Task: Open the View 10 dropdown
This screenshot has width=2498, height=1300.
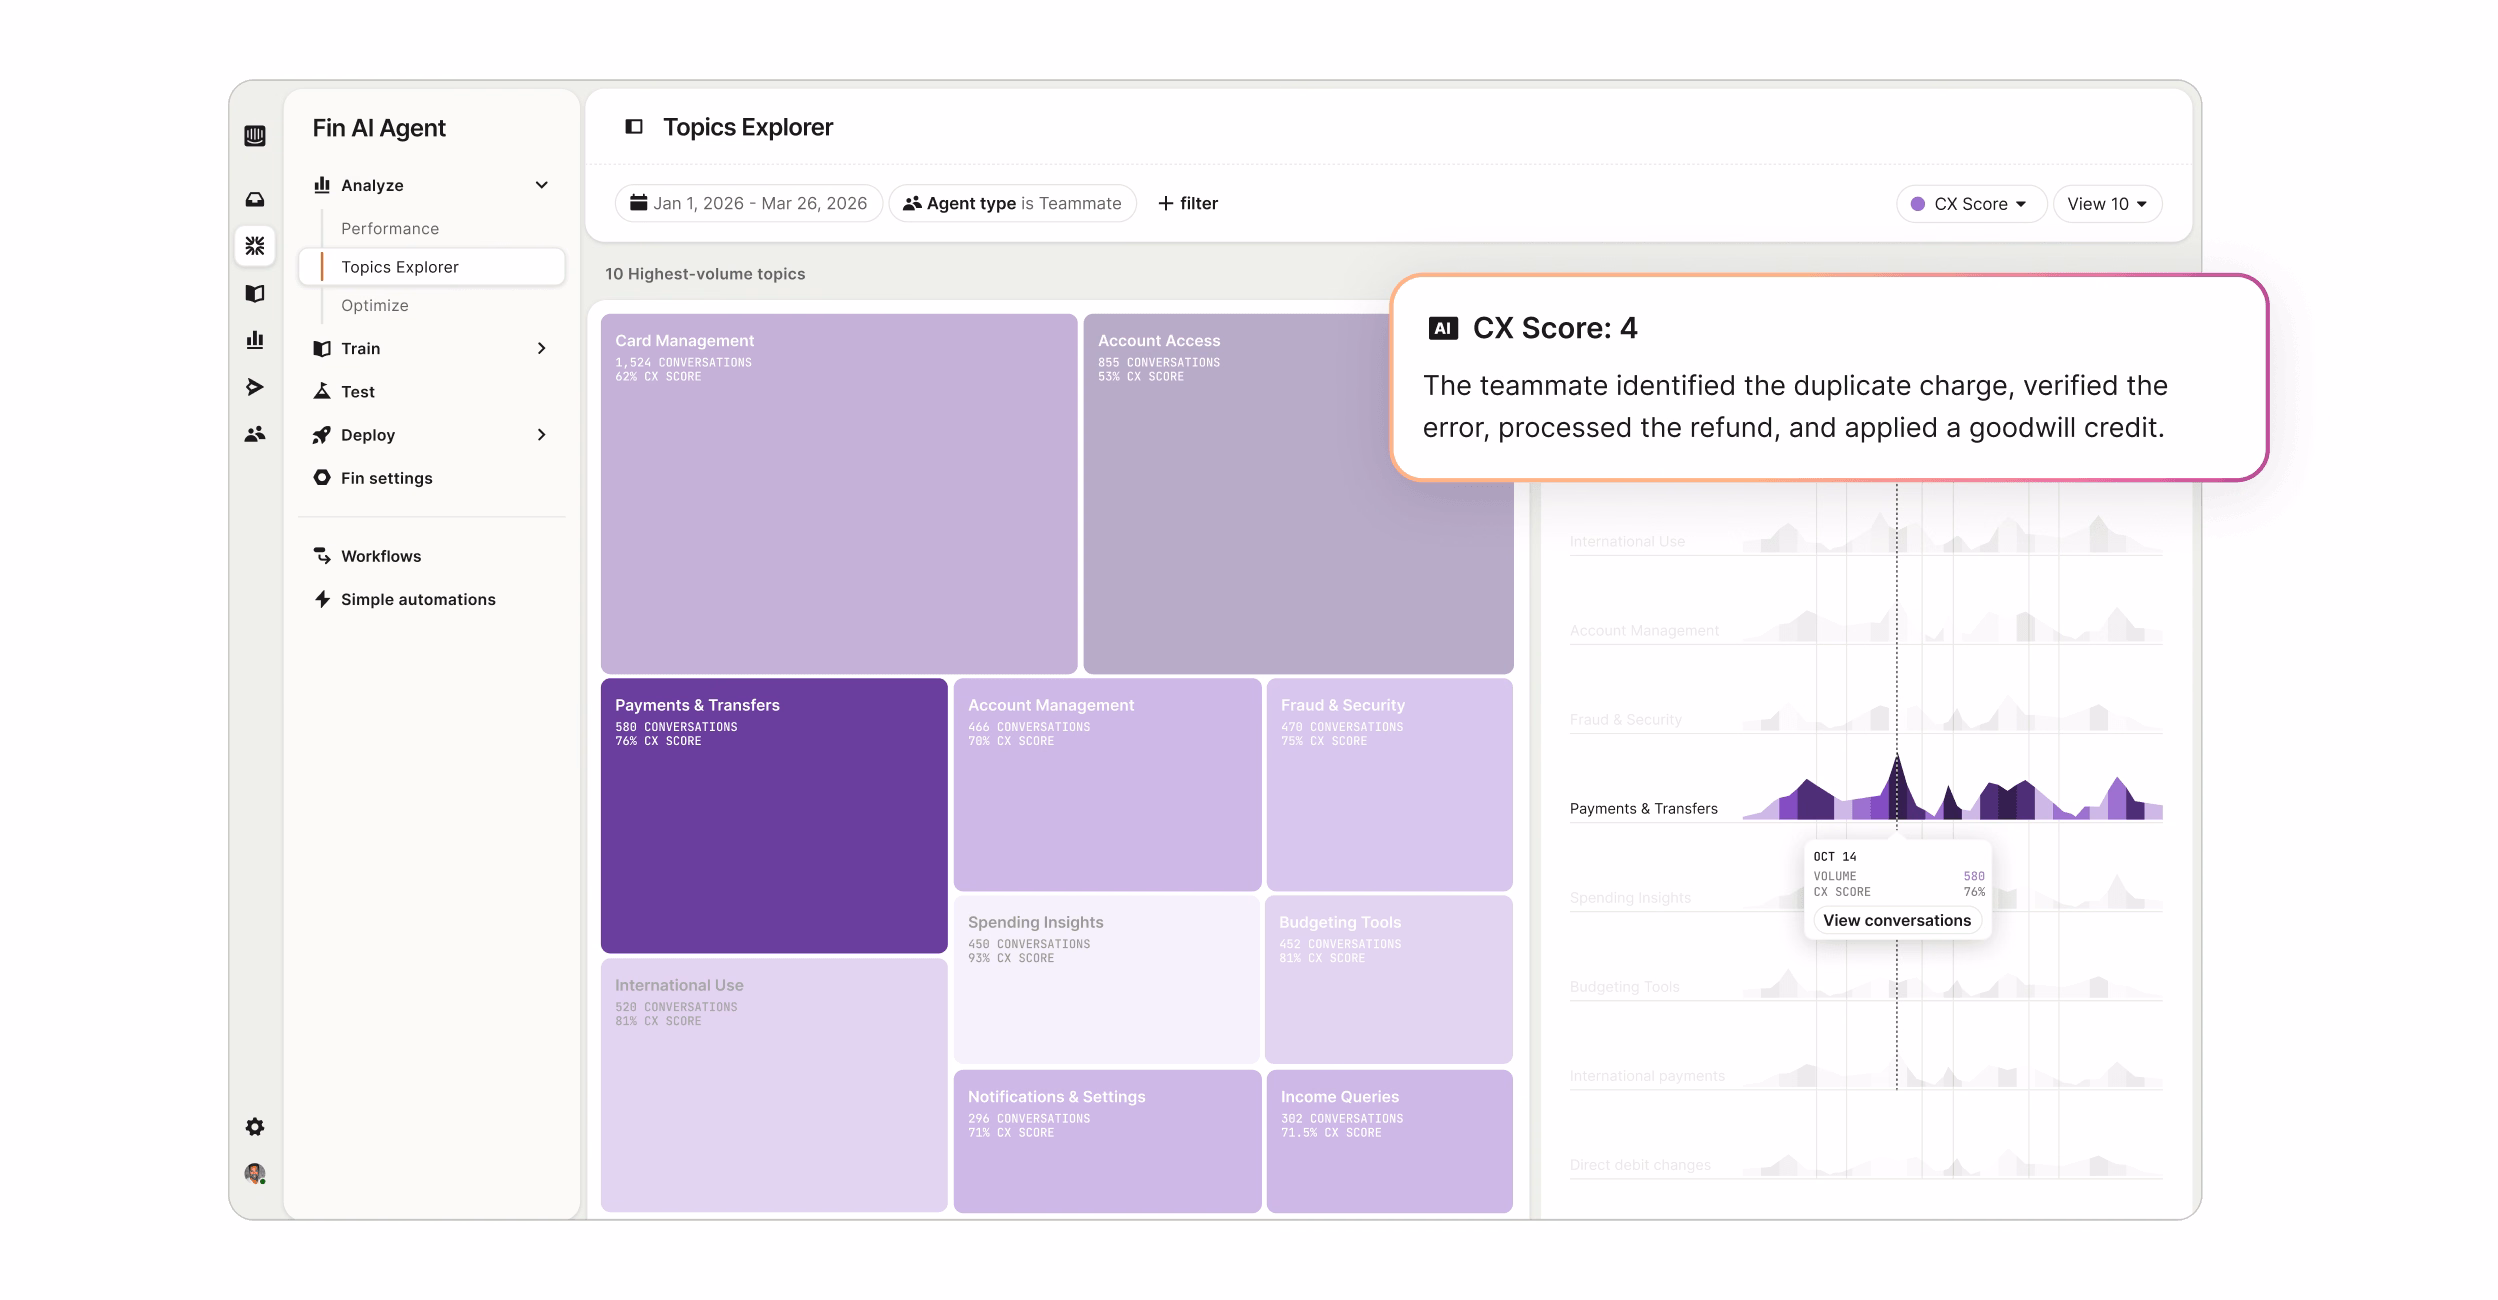Action: [2106, 204]
